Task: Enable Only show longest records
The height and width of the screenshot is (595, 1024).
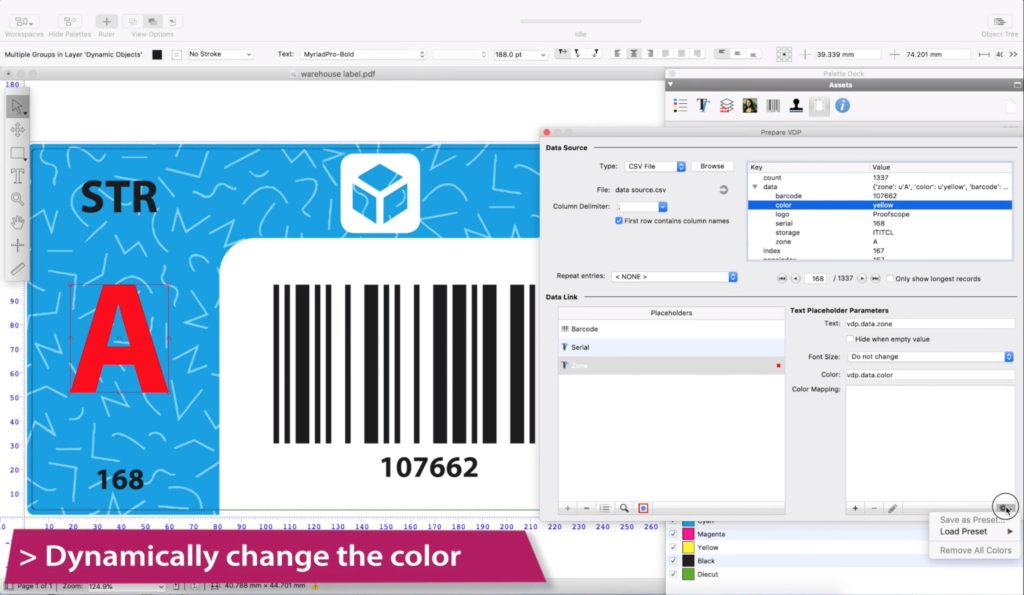Action: tap(889, 279)
